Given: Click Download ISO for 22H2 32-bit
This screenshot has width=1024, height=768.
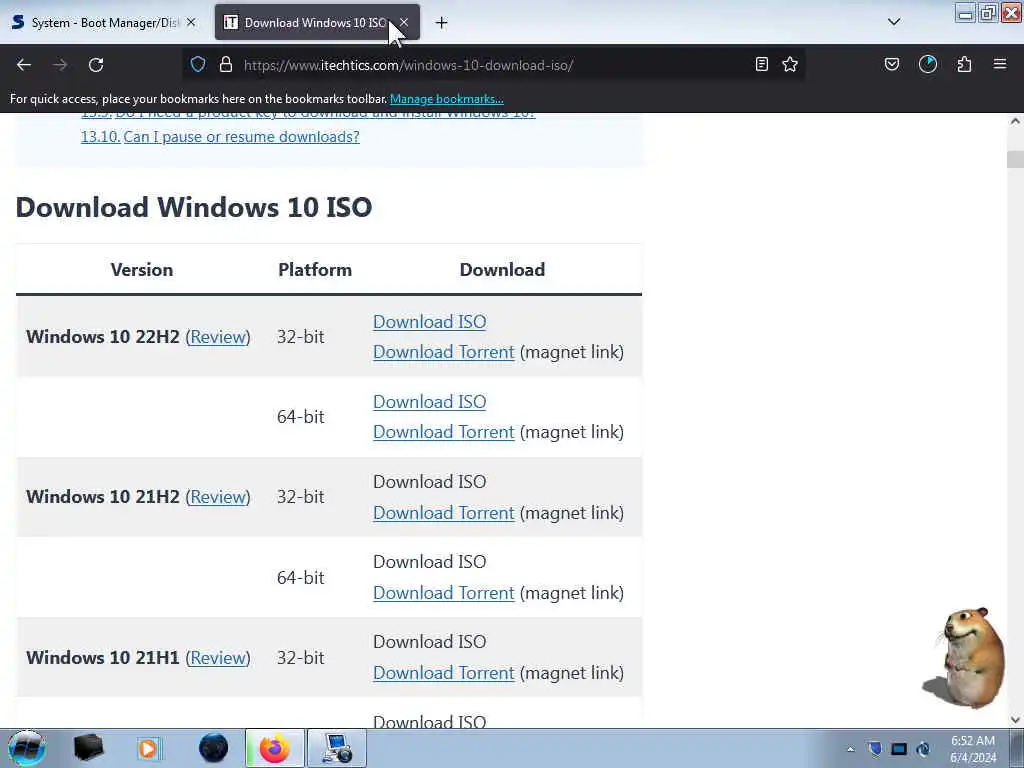Looking at the screenshot, I should pos(430,322).
